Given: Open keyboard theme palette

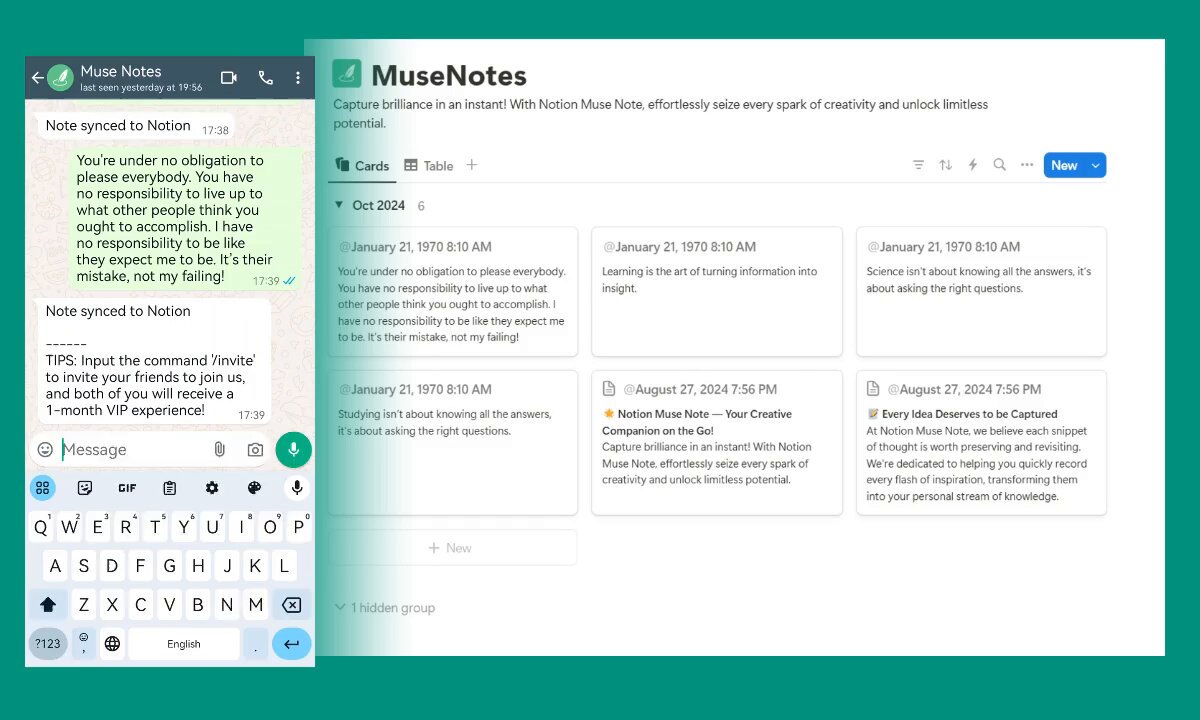Looking at the screenshot, I should [254, 488].
